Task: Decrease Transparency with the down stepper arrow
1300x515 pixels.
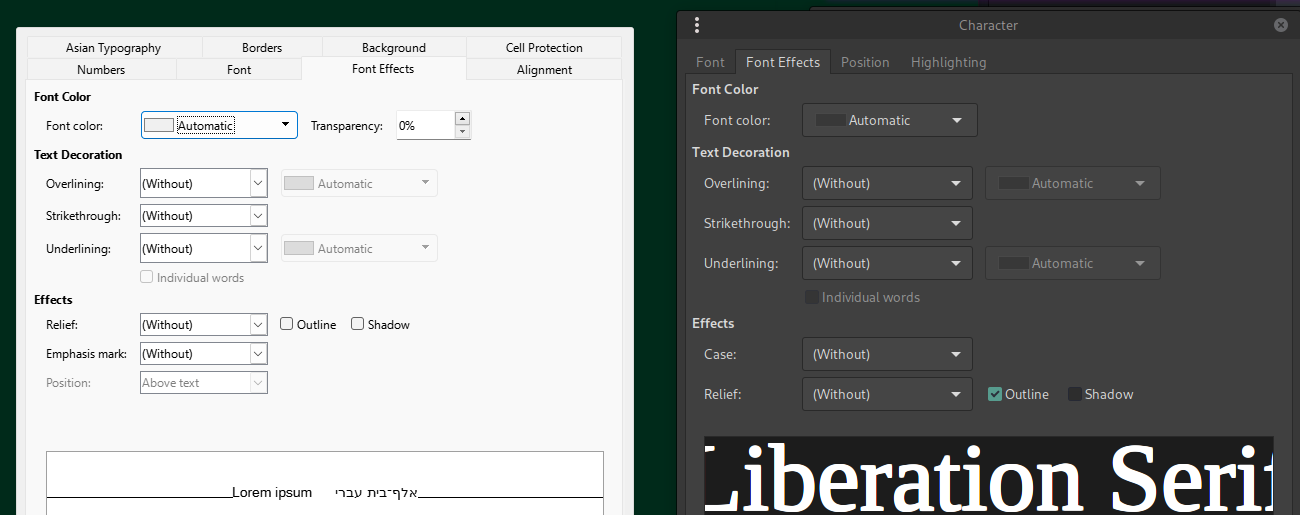Action: (462, 132)
